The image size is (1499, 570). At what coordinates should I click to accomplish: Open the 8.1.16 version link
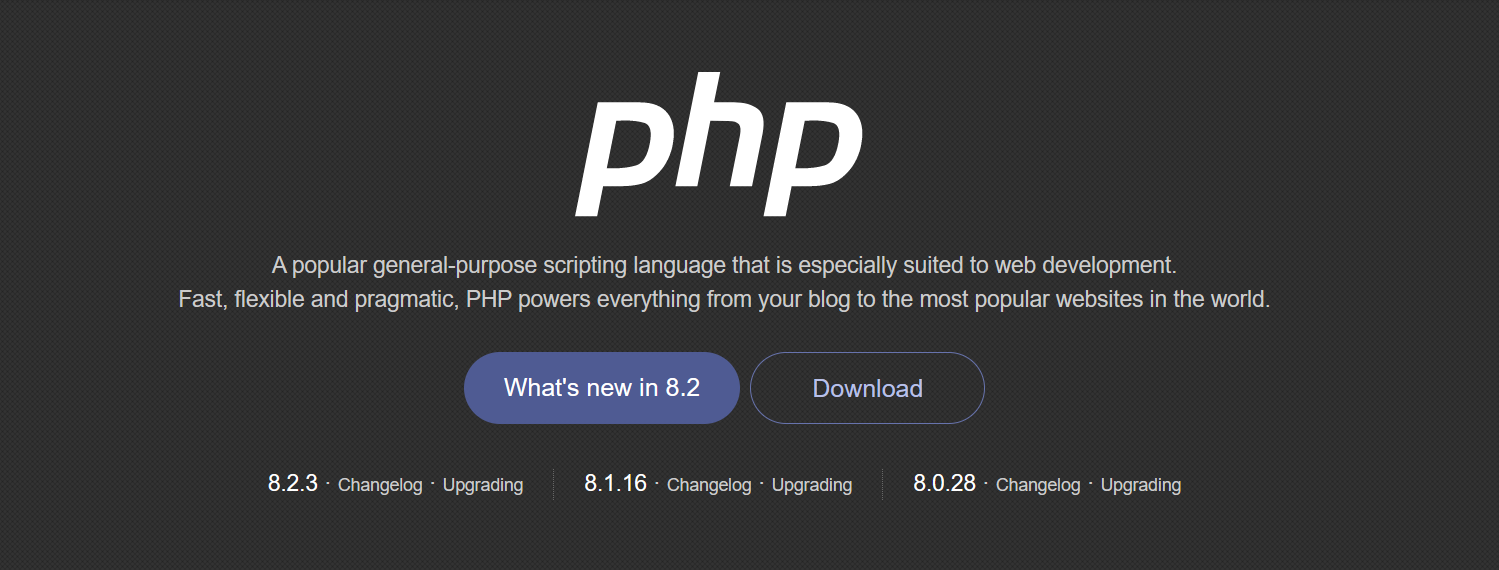pyautogui.click(x=616, y=484)
